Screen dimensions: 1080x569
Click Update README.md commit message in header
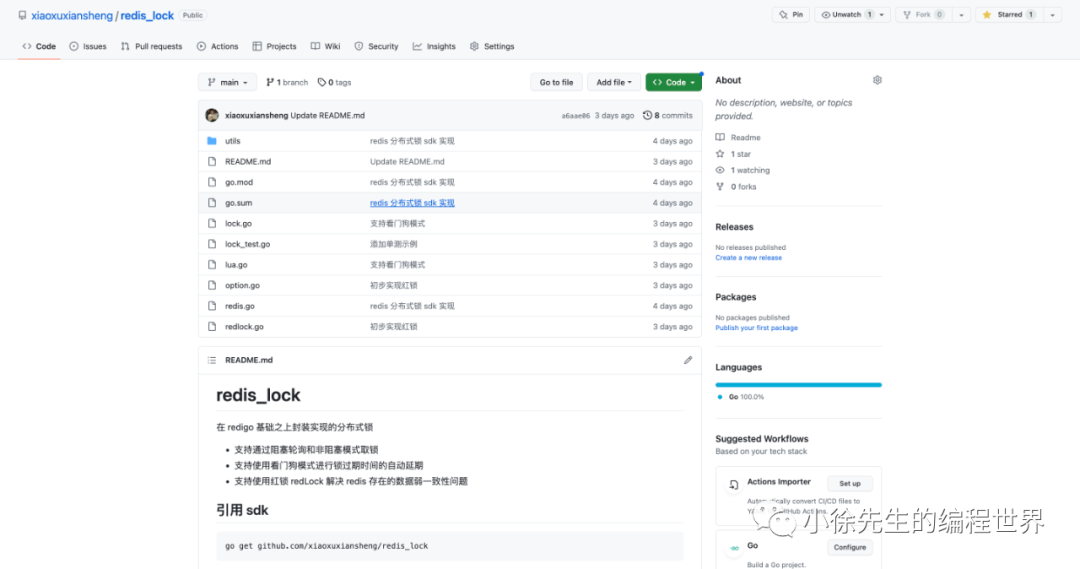(x=328, y=116)
